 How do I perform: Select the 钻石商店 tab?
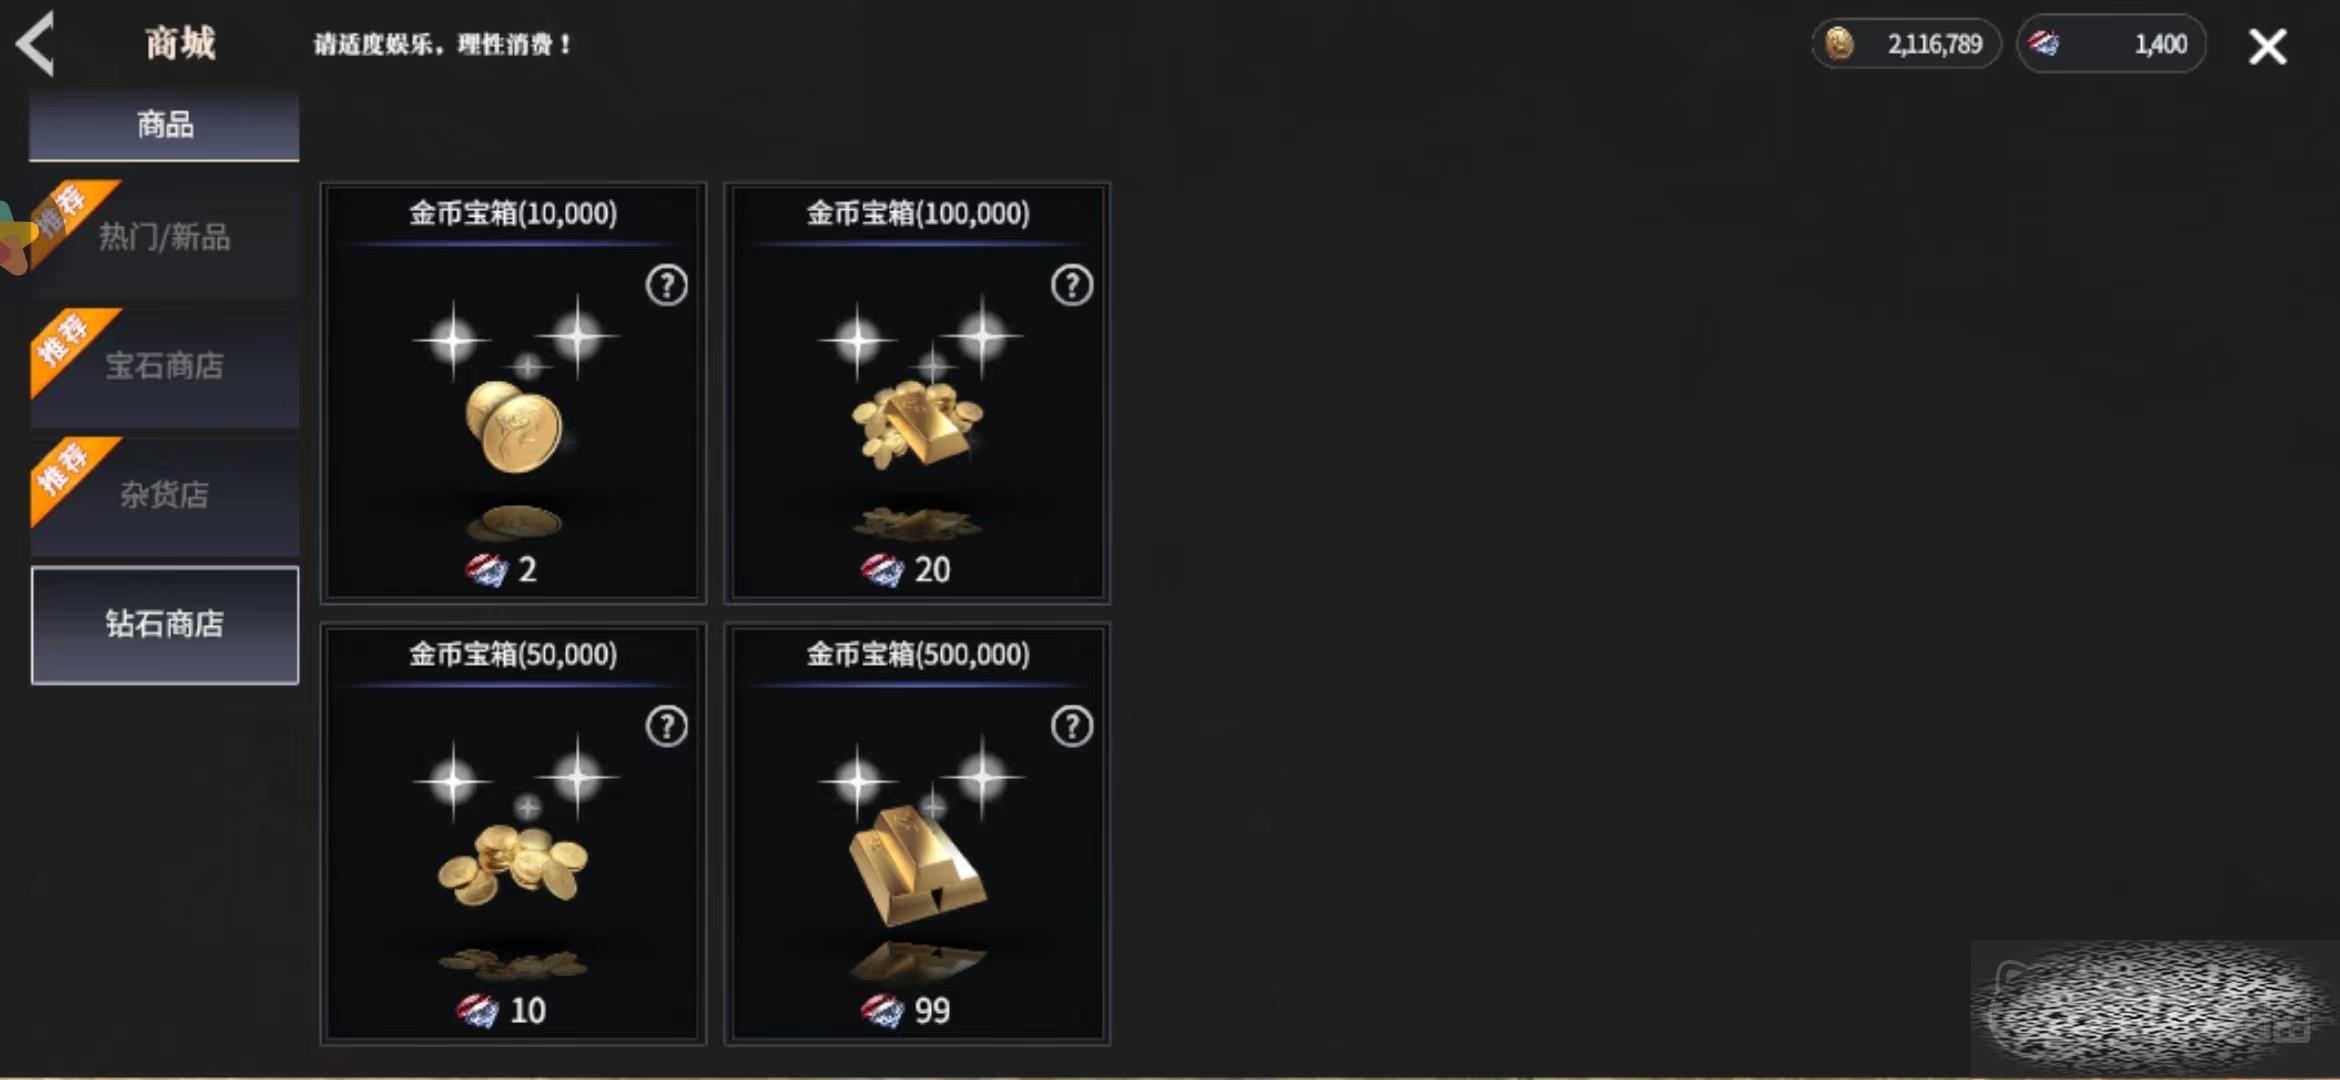click(x=165, y=625)
